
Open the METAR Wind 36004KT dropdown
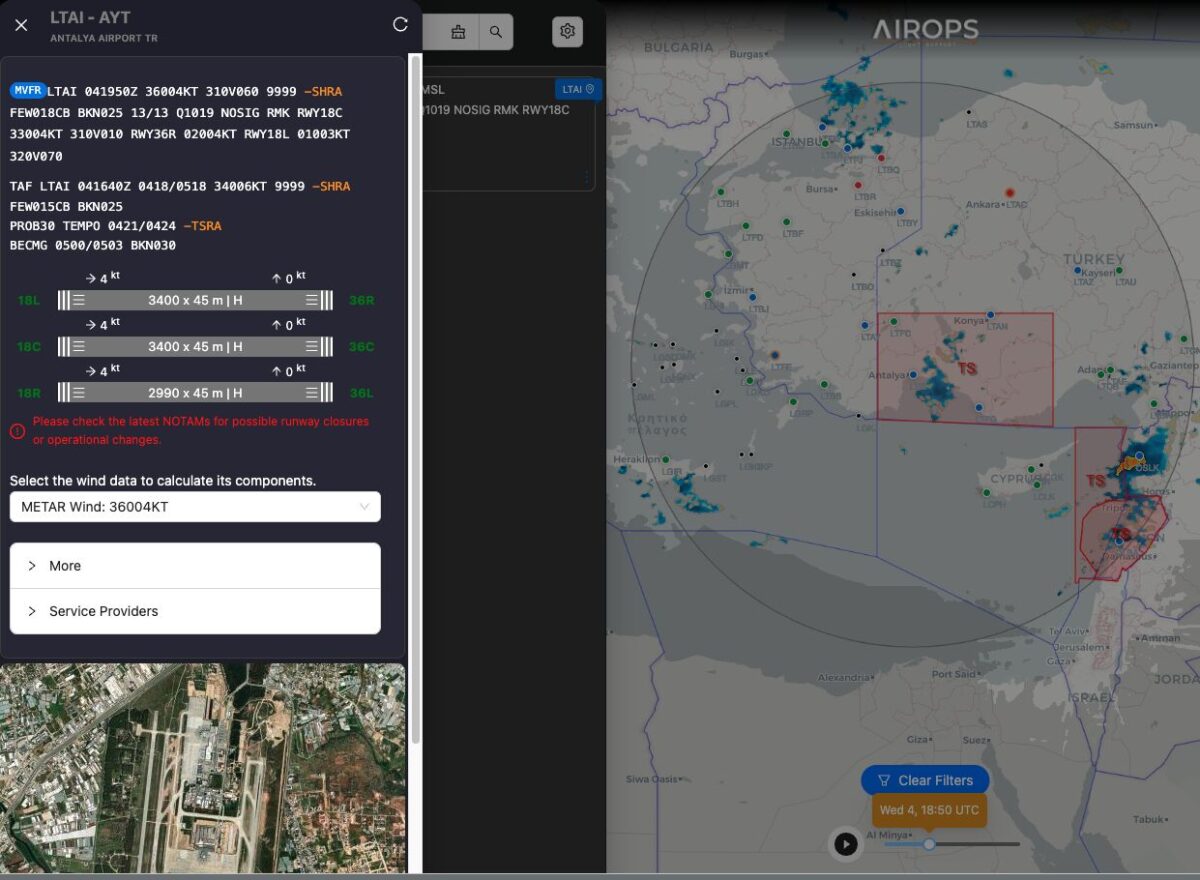tap(195, 507)
